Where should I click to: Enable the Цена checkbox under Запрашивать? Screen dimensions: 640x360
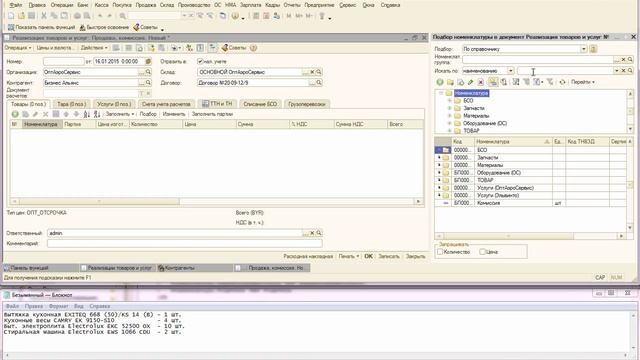pos(482,252)
